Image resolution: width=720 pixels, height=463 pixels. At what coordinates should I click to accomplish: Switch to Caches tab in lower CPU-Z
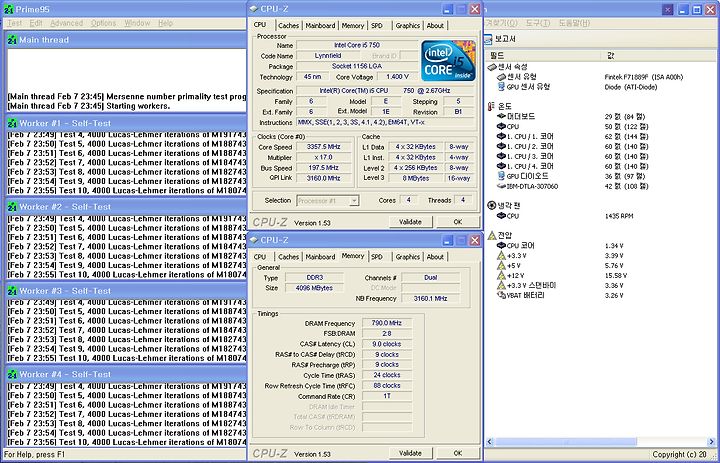[289, 257]
